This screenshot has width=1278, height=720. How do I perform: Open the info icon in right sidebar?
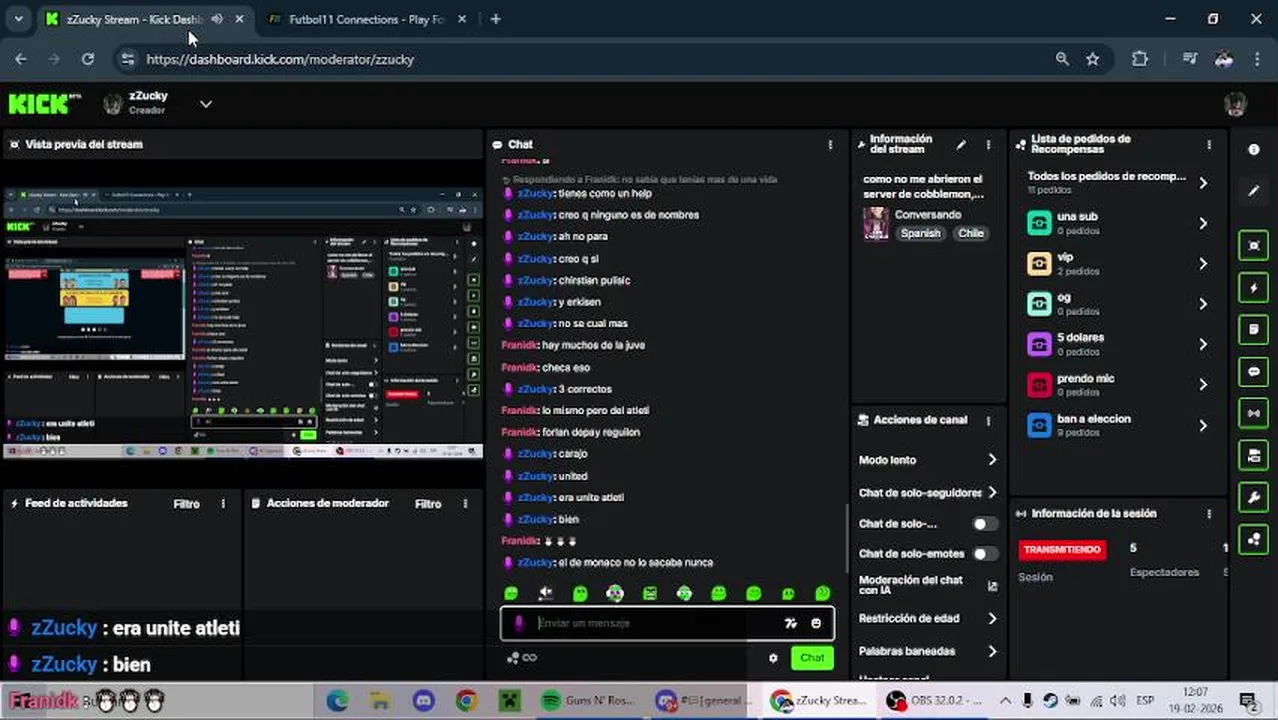pyautogui.click(x=1254, y=149)
